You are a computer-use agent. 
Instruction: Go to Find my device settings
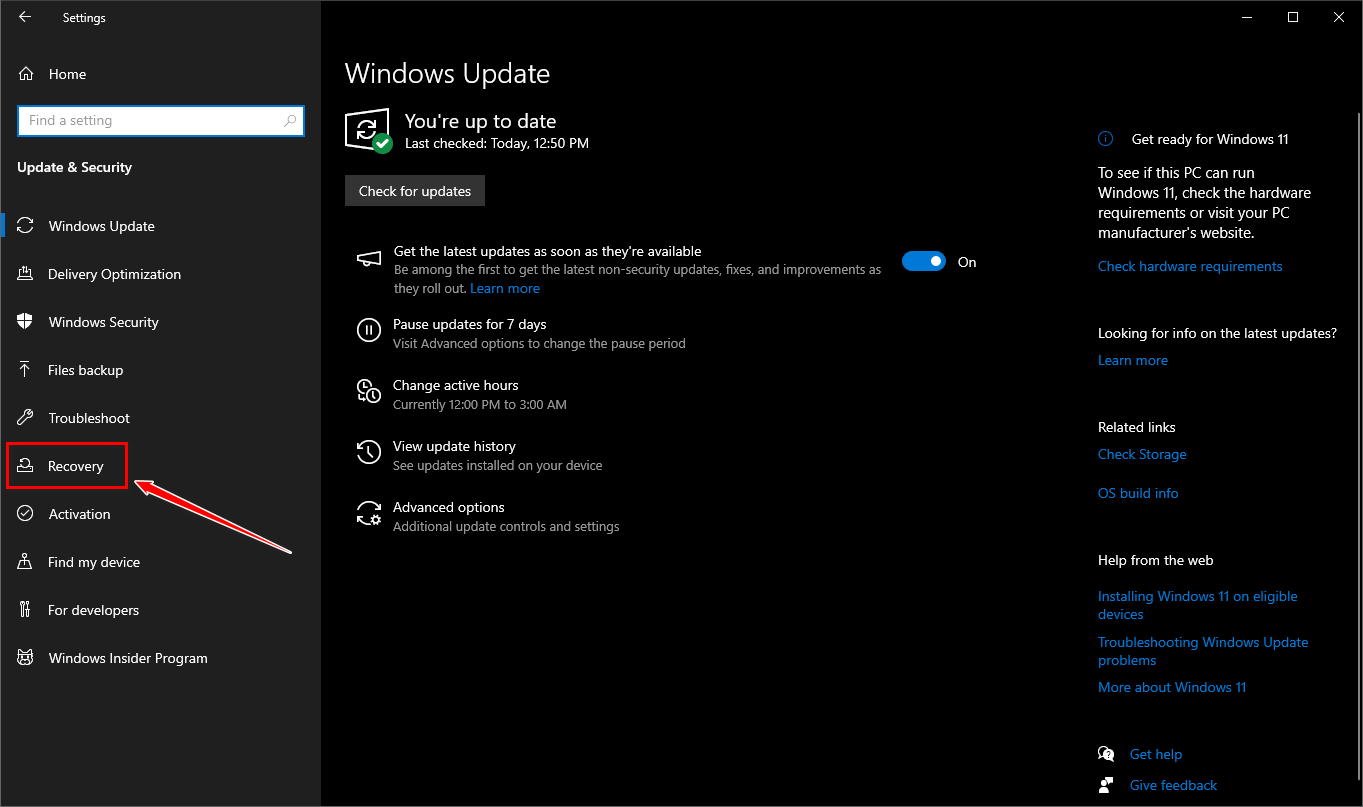pos(94,562)
